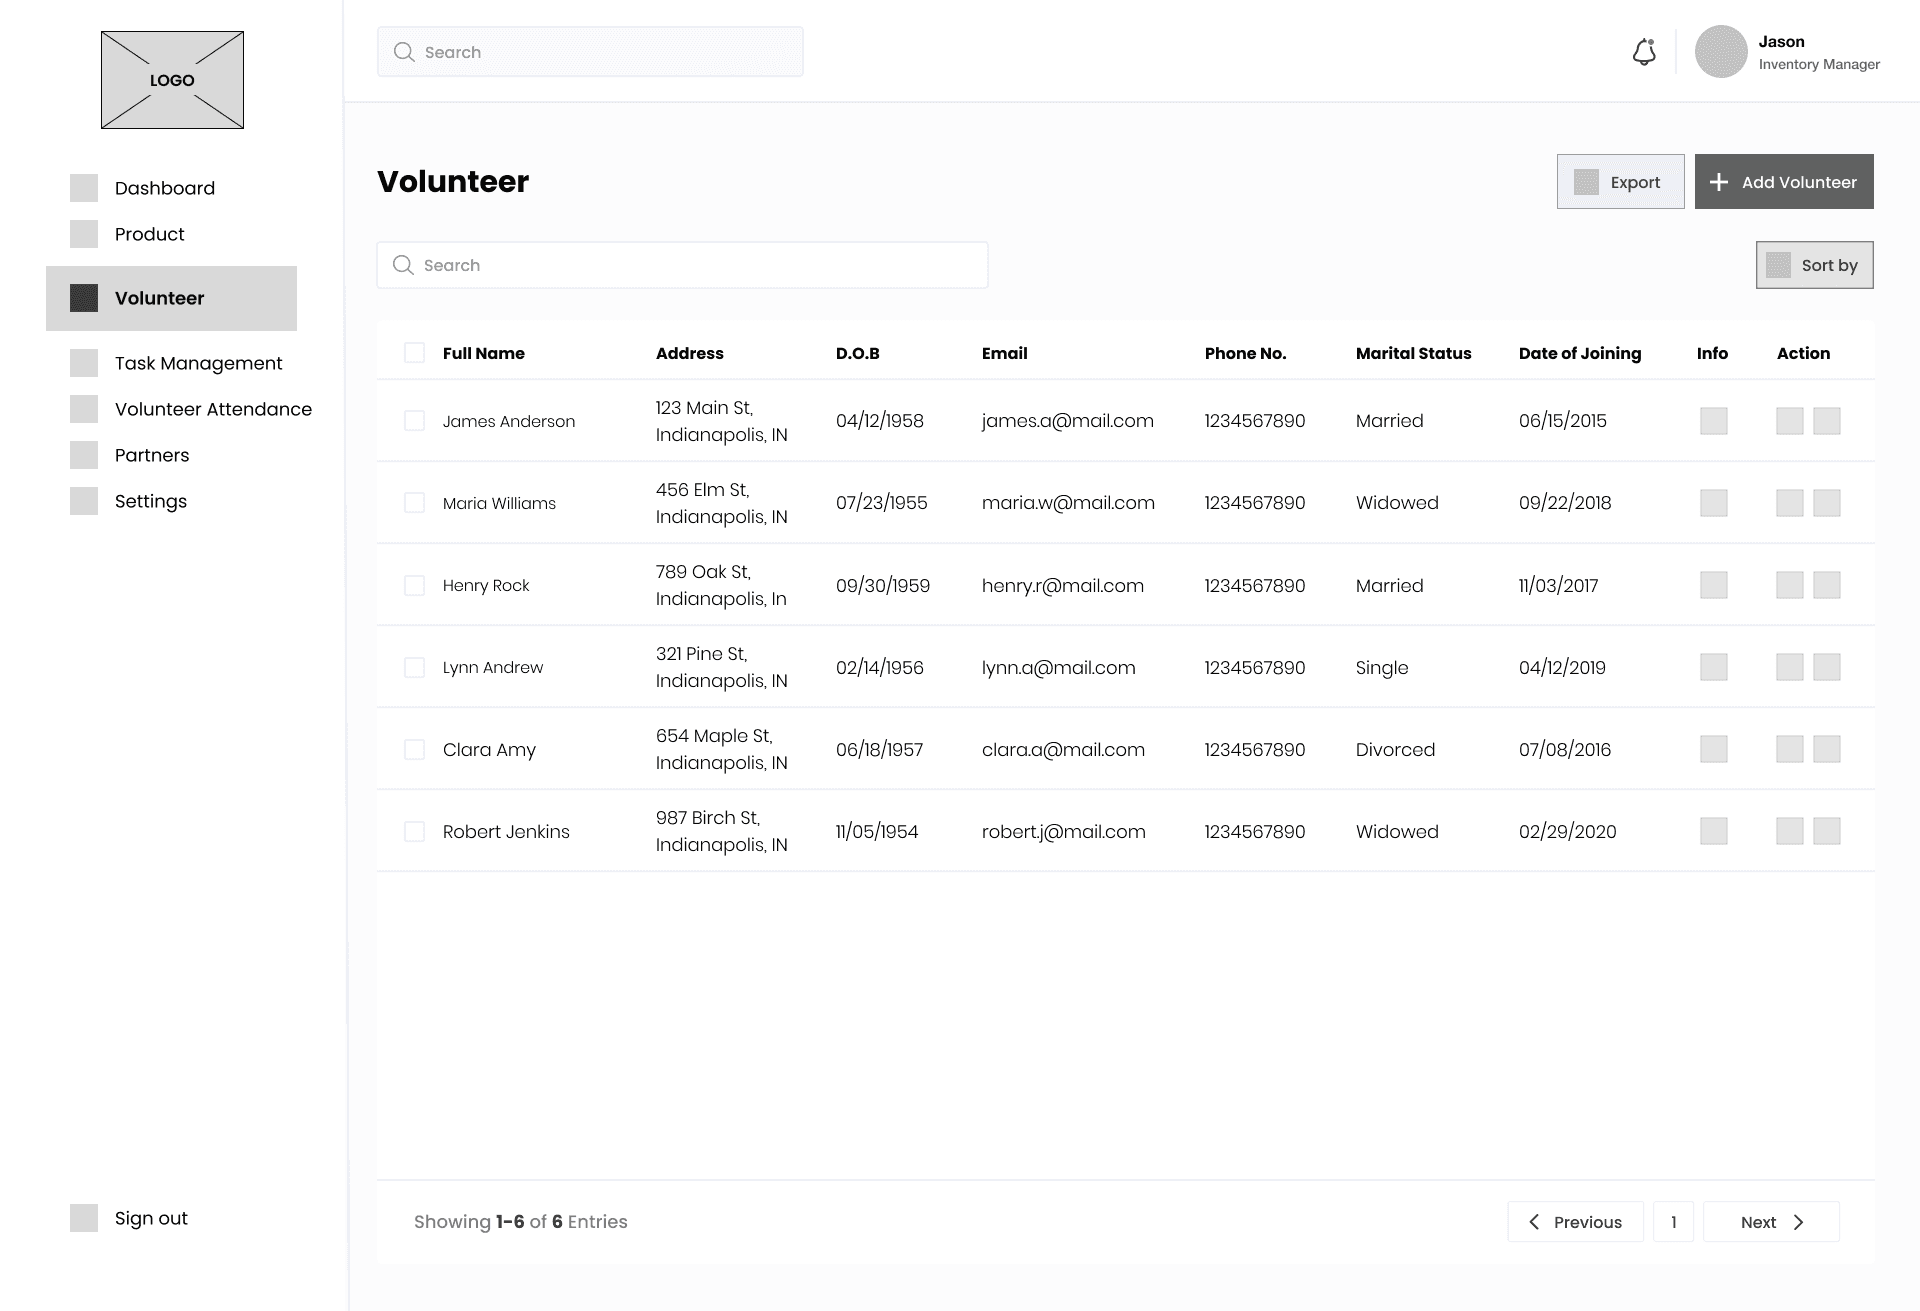Screen dimensions: 1920x1311
Task: Open info icon for Lynn Andrew
Action: 1714,667
